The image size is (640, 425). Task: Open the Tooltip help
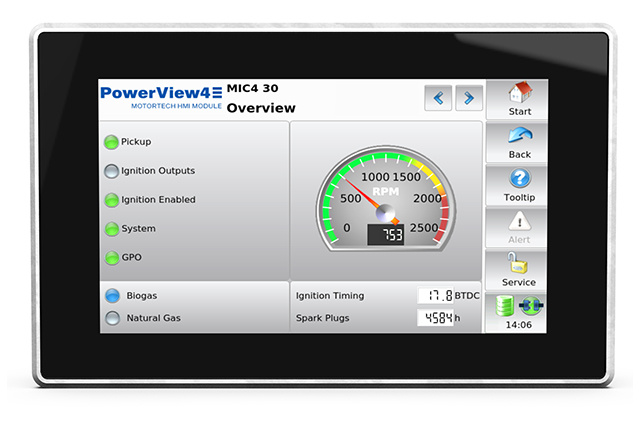click(x=519, y=186)
